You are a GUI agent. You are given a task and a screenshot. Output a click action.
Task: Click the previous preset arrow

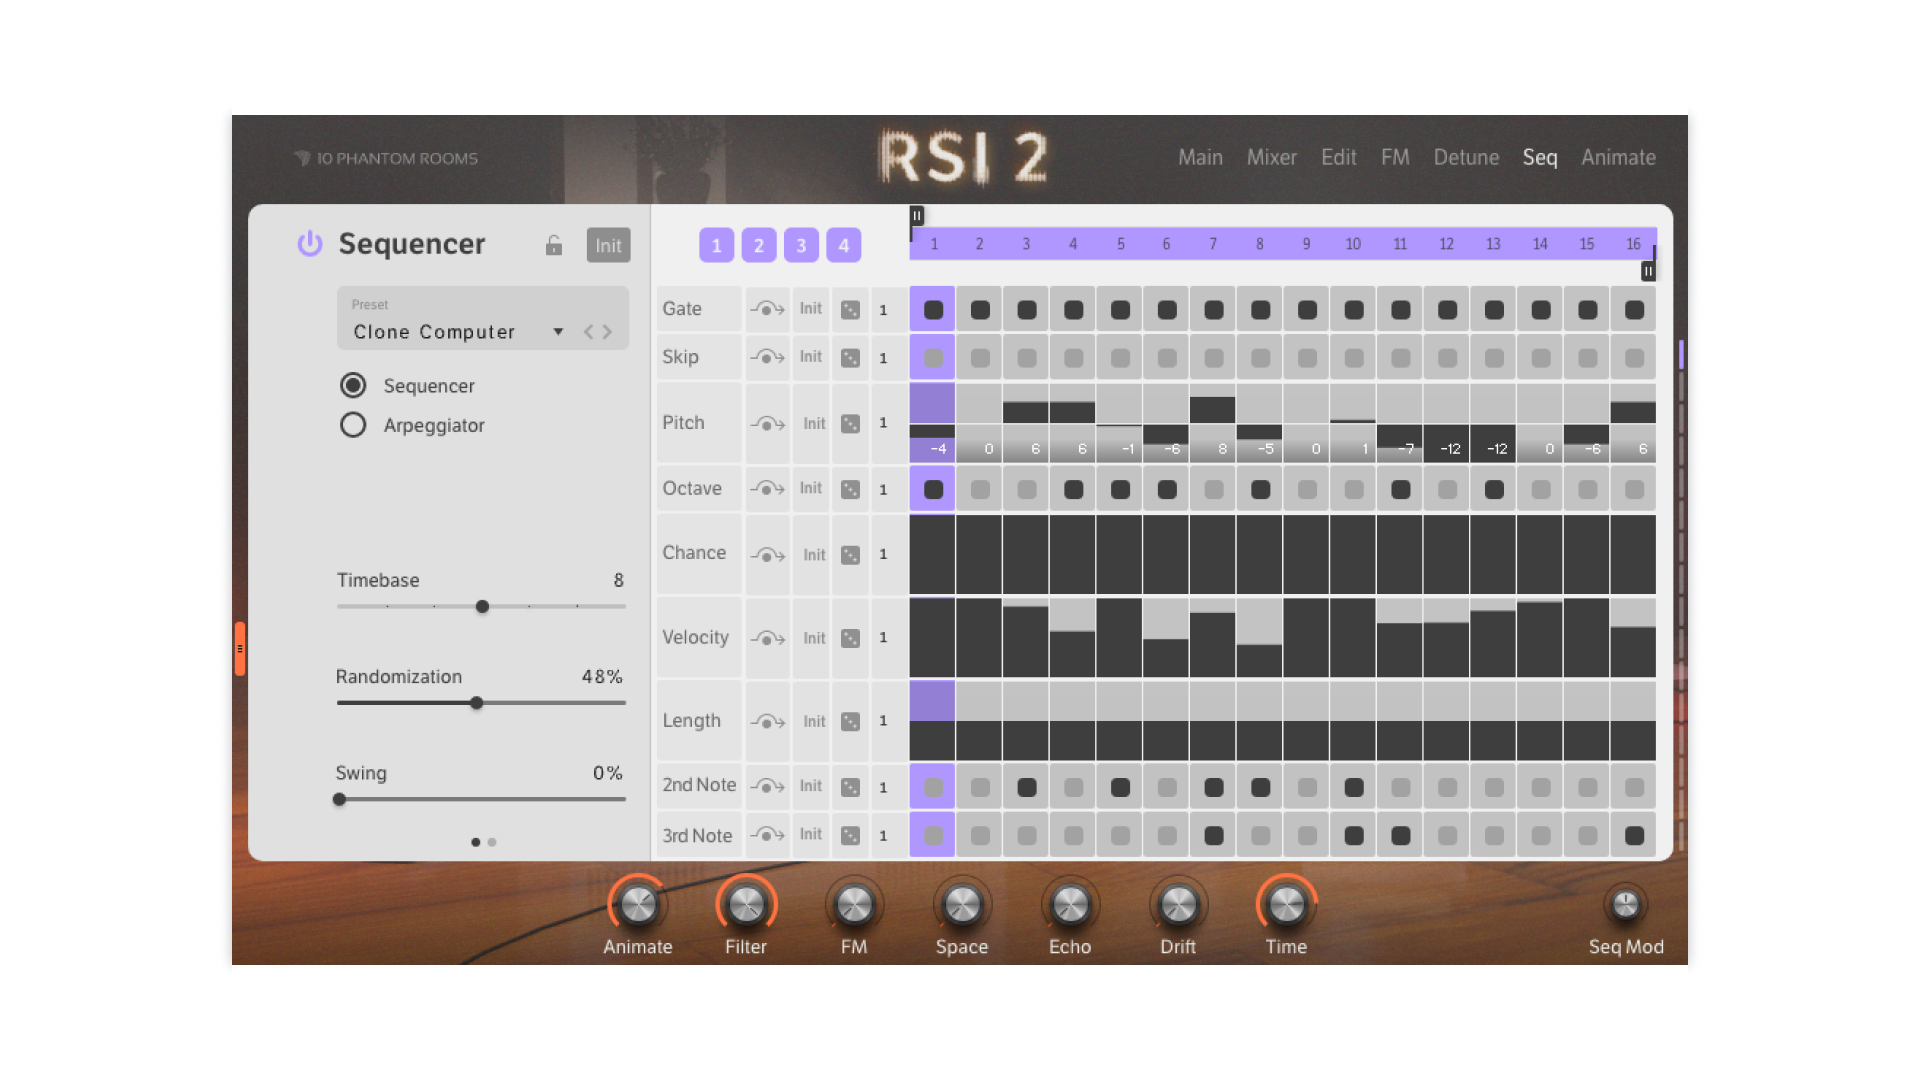(x=588, y=331)
